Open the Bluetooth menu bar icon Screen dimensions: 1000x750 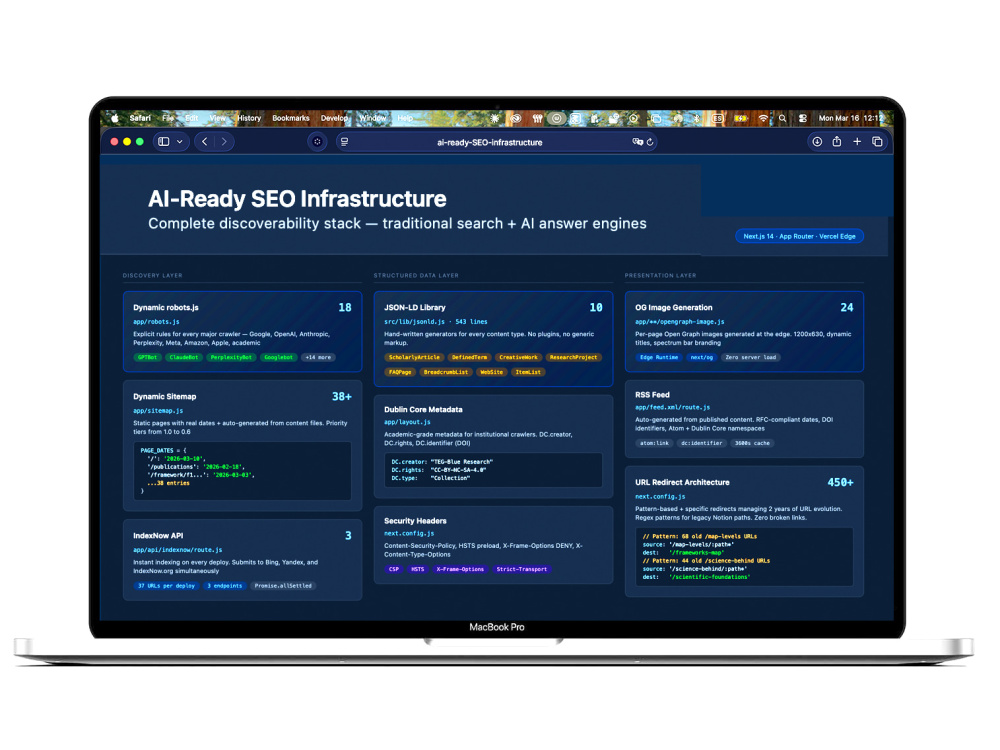coord(696,118)
